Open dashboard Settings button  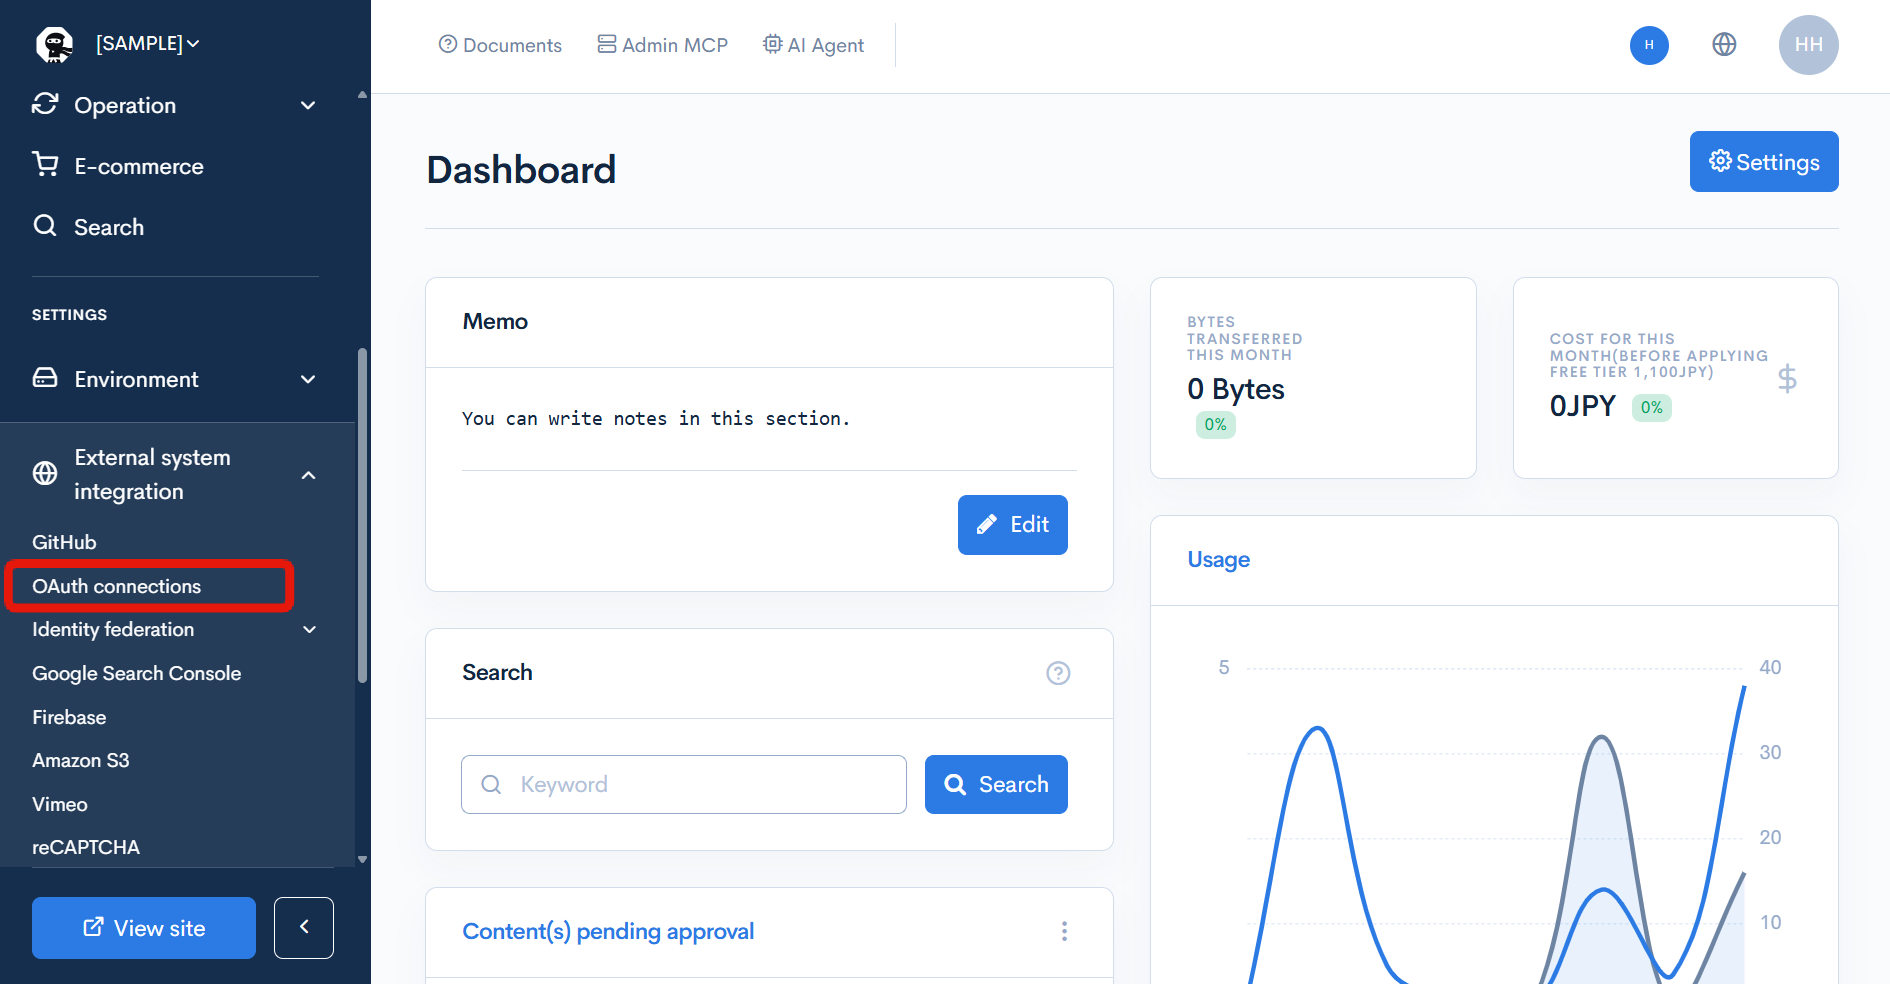(1764, 161)
